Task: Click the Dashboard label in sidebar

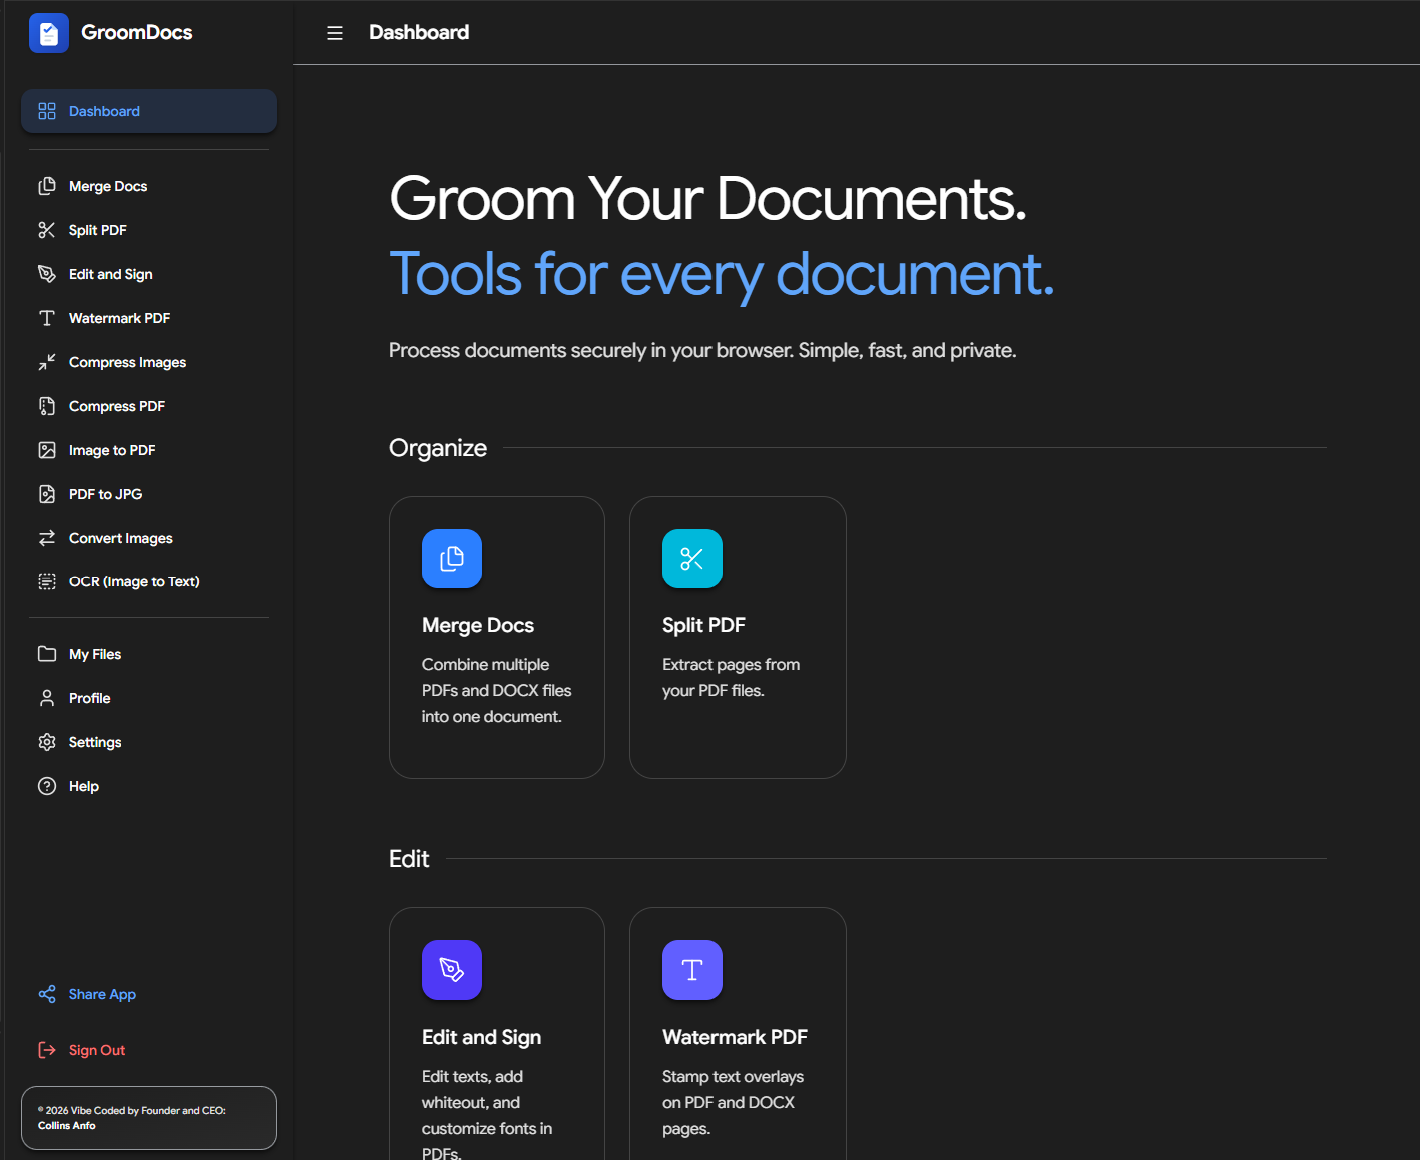Action: 104,111
